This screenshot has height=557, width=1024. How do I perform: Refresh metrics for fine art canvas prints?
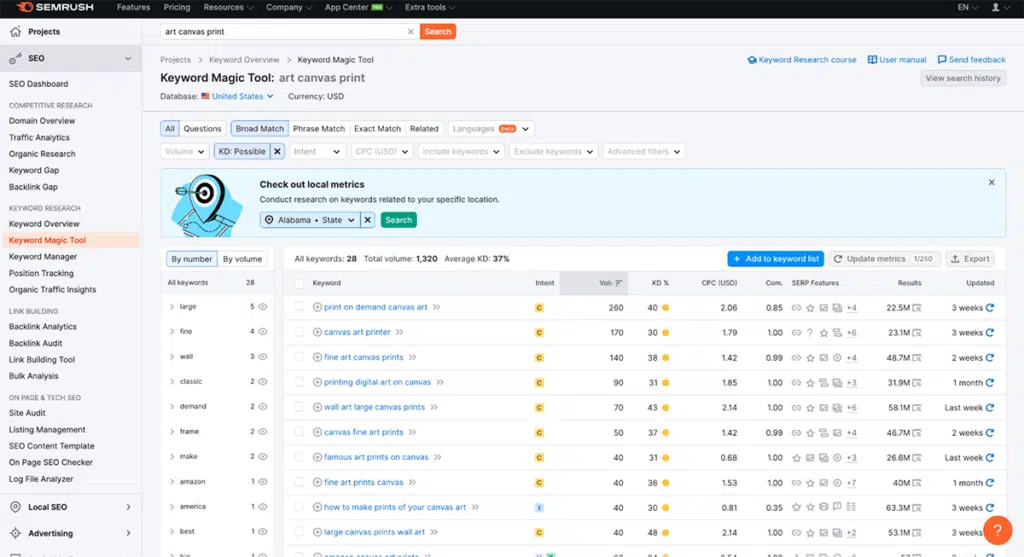(990, 358)
